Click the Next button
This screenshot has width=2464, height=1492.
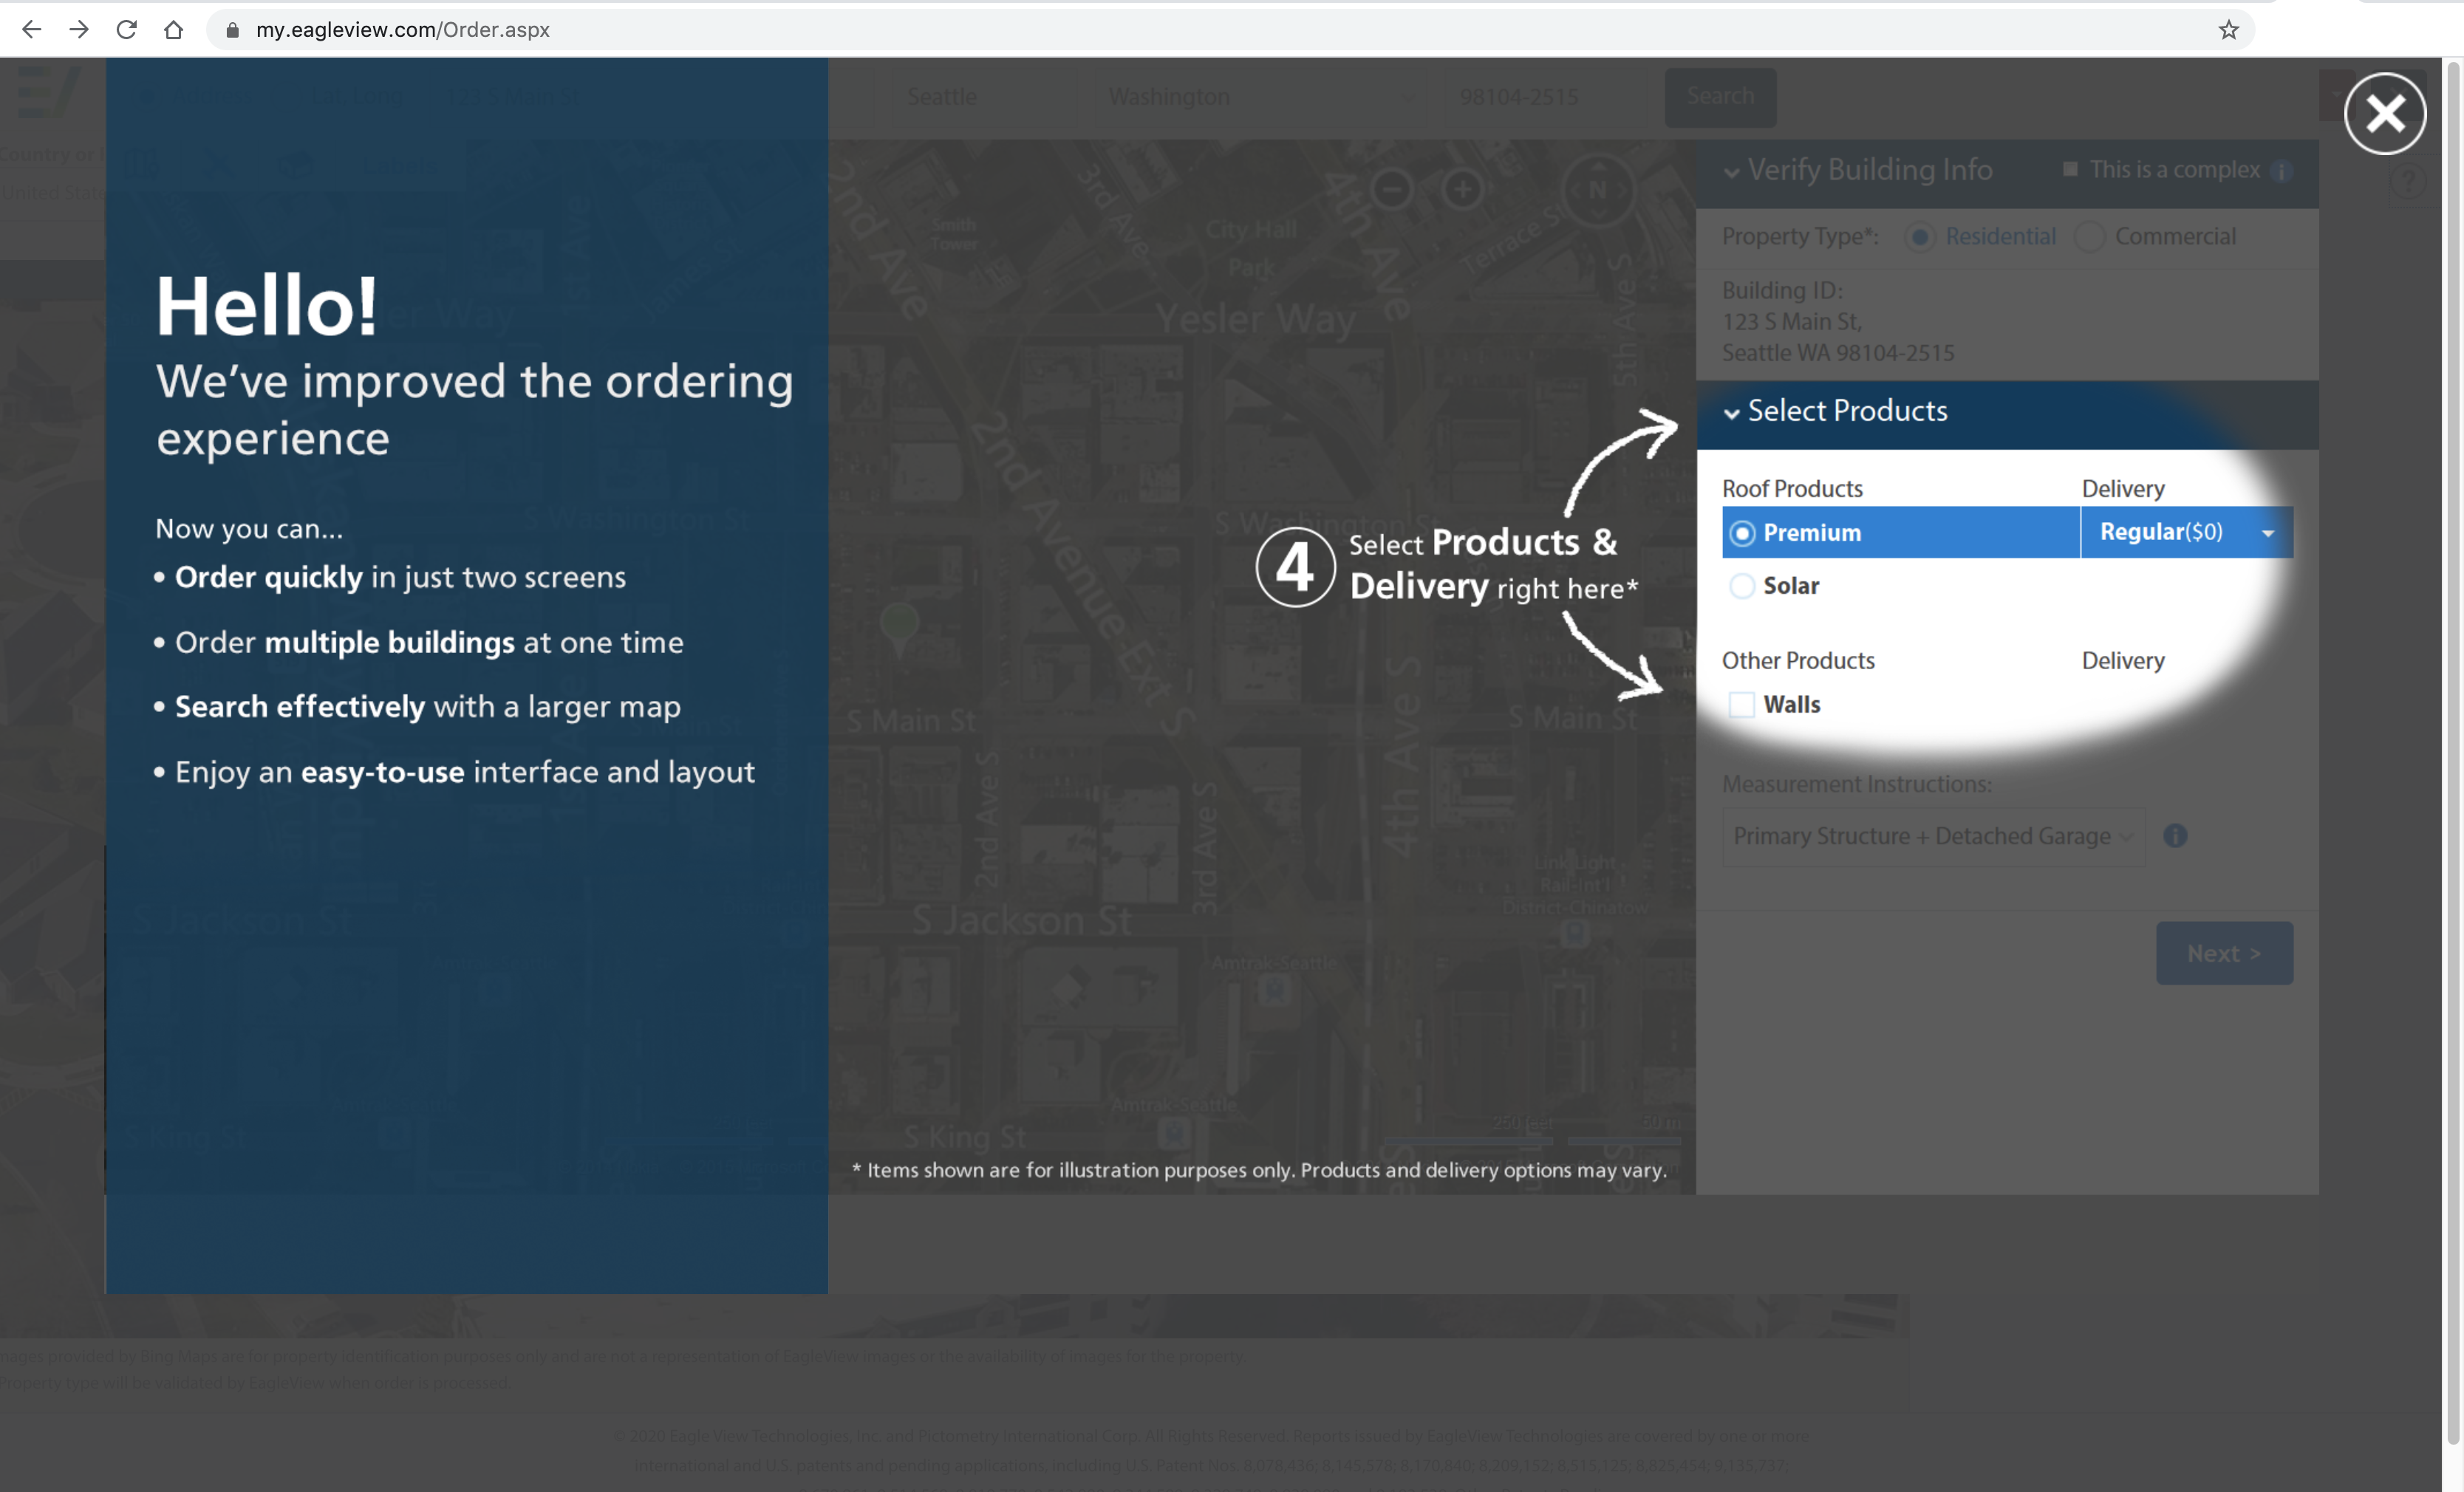[x=2224, y=953]
